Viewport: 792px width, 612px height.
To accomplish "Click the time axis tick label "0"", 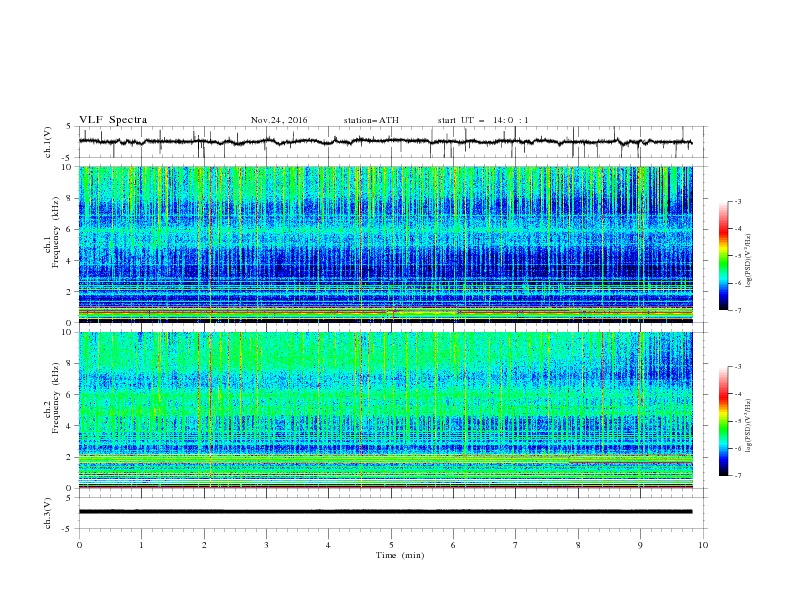I will 79,545.
